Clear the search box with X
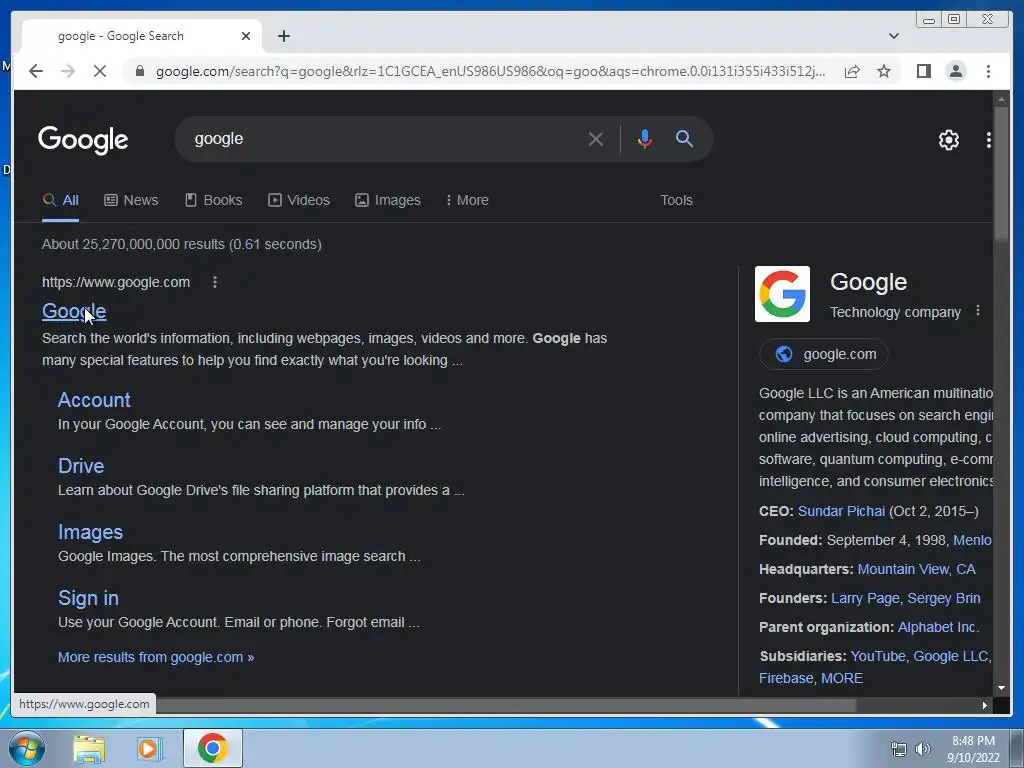 pos(596,139)
